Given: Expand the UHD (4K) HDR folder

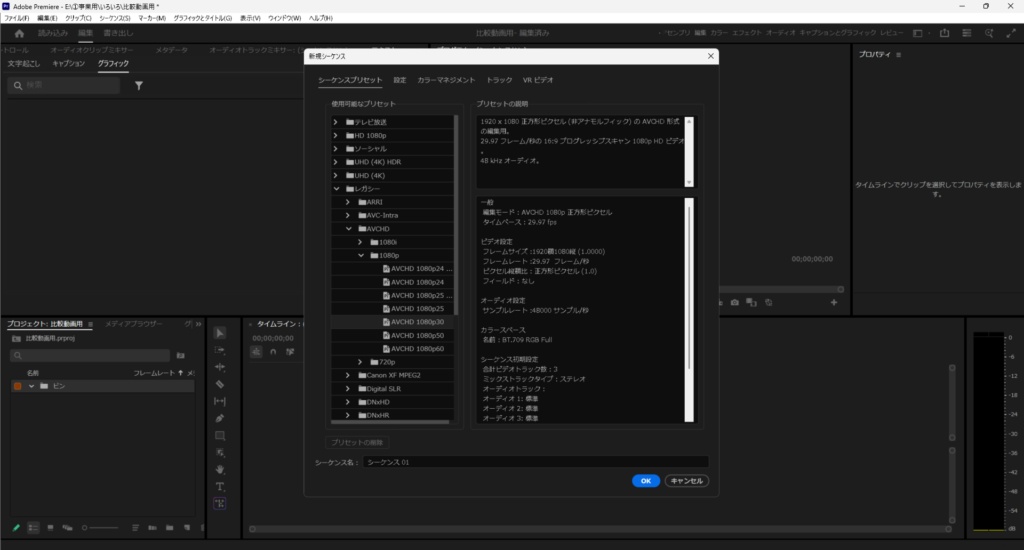Looking at the screenshot, I should coord(336,162).
